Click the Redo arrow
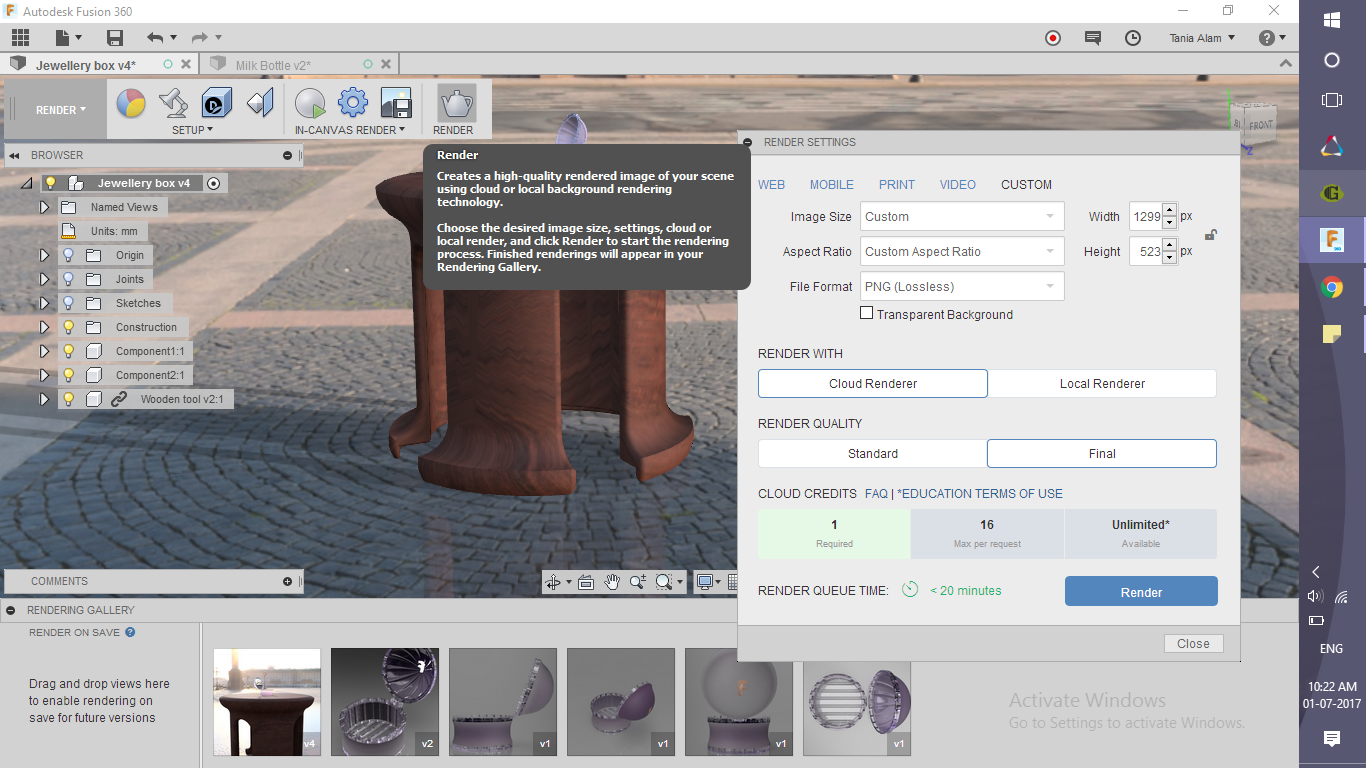1366x768 pixels. pyautogui.click(x=200, y=38)
